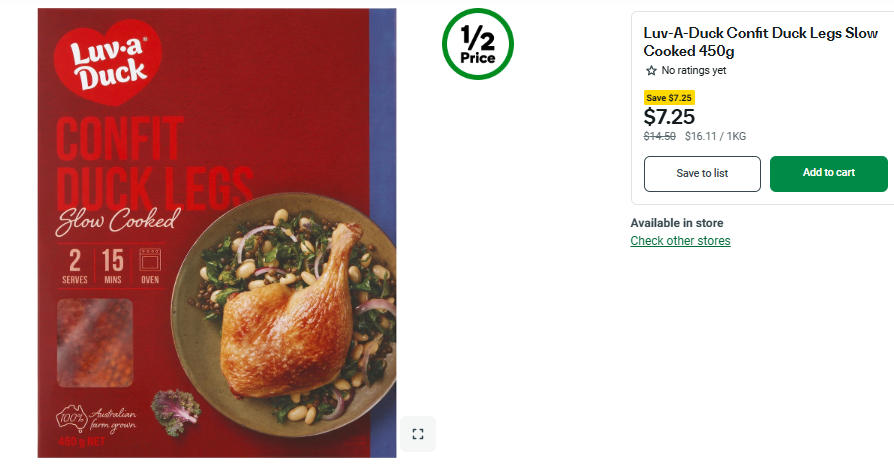Open the fullscreen image viewer icon
894x464 pixels.
tap(418, 434)
